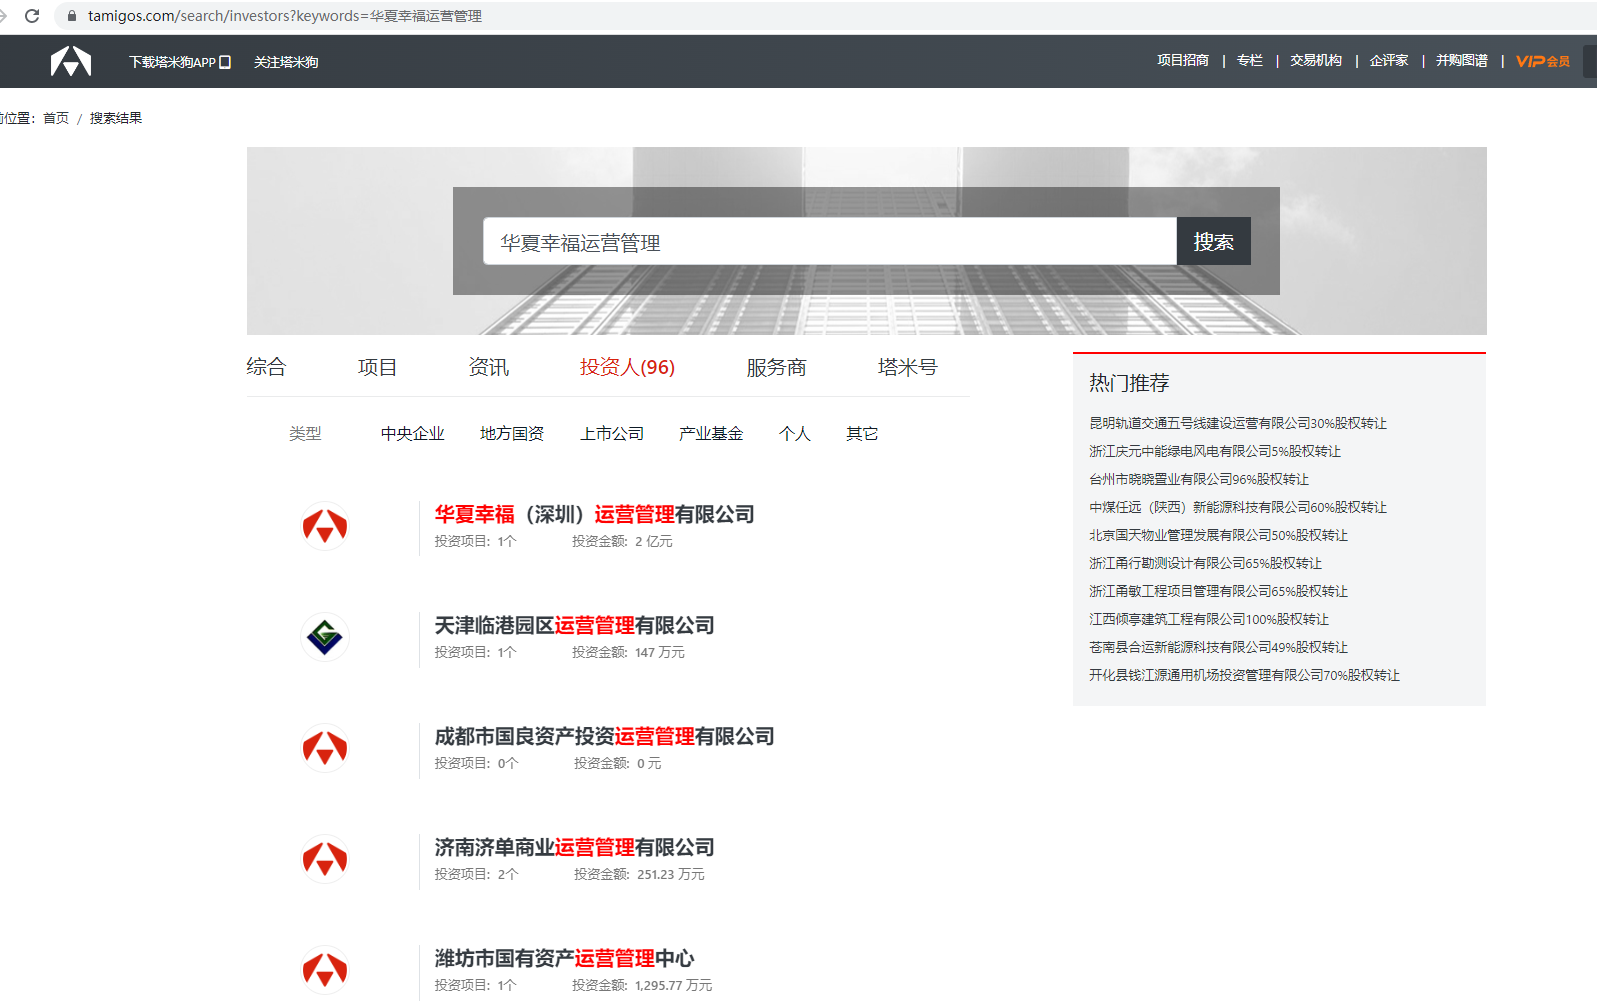Open logo of 潍坊市国有资产运营管理中心
1597x1005 pixels.
click(325, 970)
